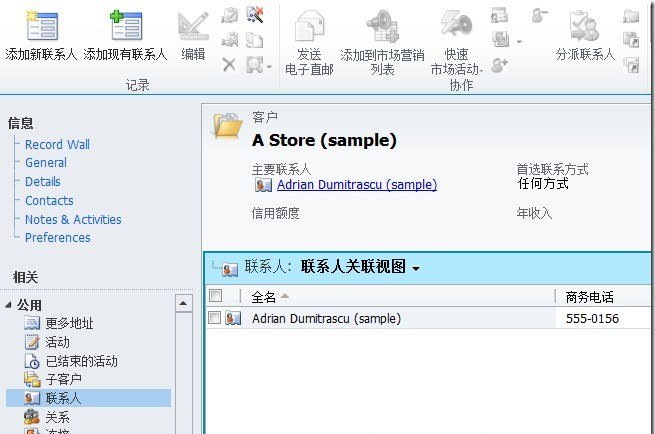Click the copy link icon right of Assign Contacts
This screenshot has height=434, width=655.
(631, 40)
